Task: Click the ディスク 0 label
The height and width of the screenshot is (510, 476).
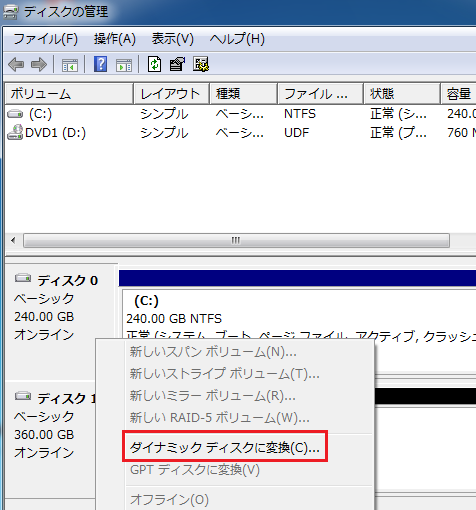Action: pyautogui.click(x=68, y=280)
